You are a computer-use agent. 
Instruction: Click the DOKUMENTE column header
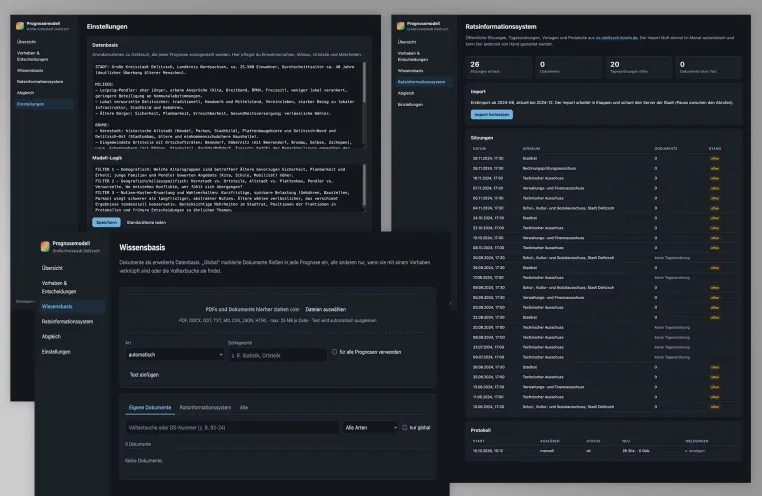pyautogui.click(x=666, y=149)
